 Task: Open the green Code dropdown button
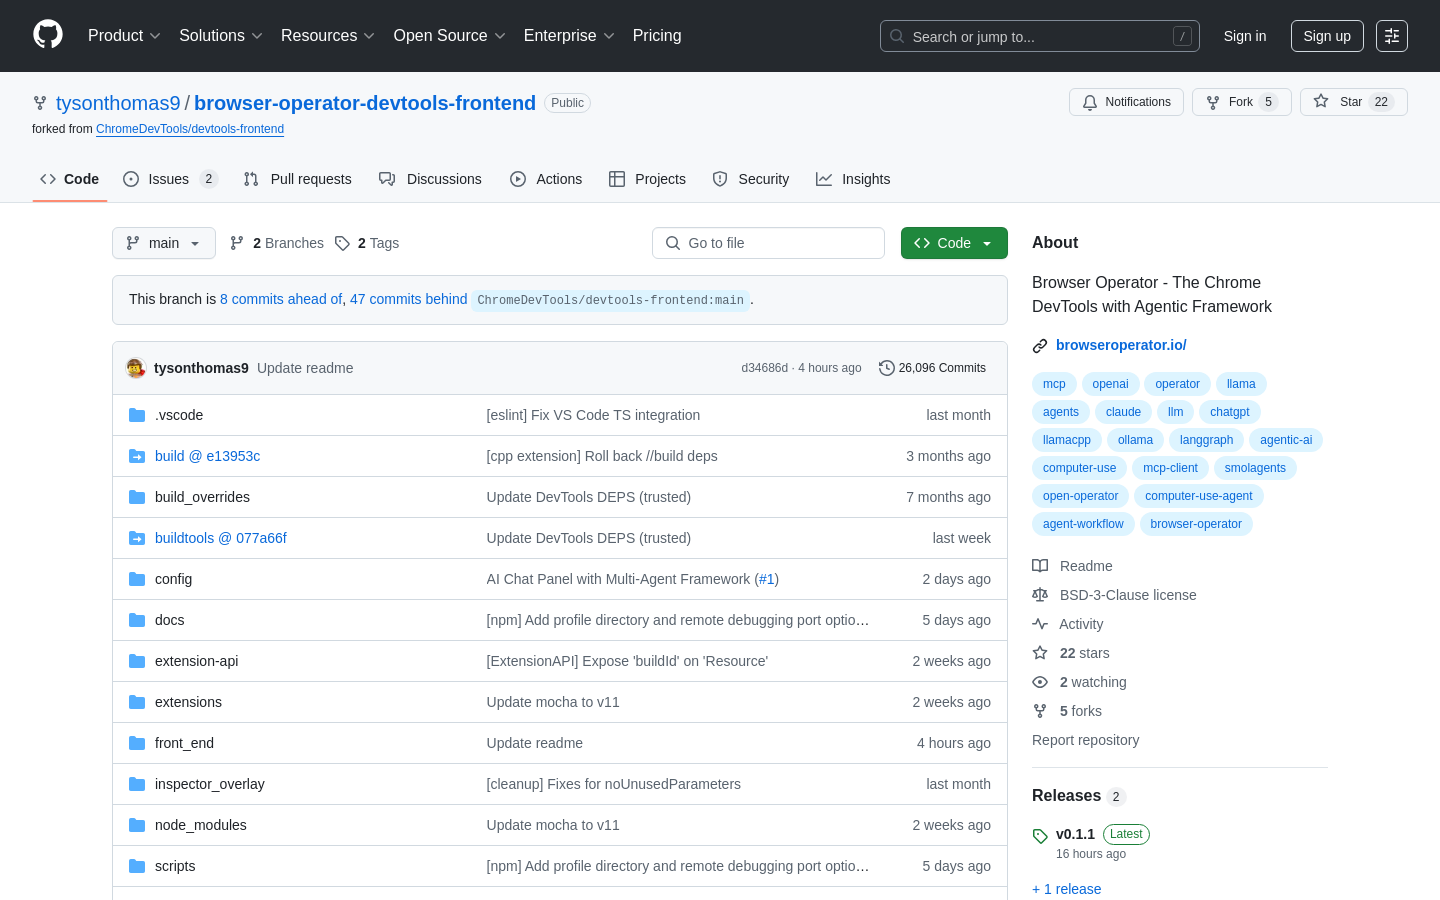(x=954, y=243)
